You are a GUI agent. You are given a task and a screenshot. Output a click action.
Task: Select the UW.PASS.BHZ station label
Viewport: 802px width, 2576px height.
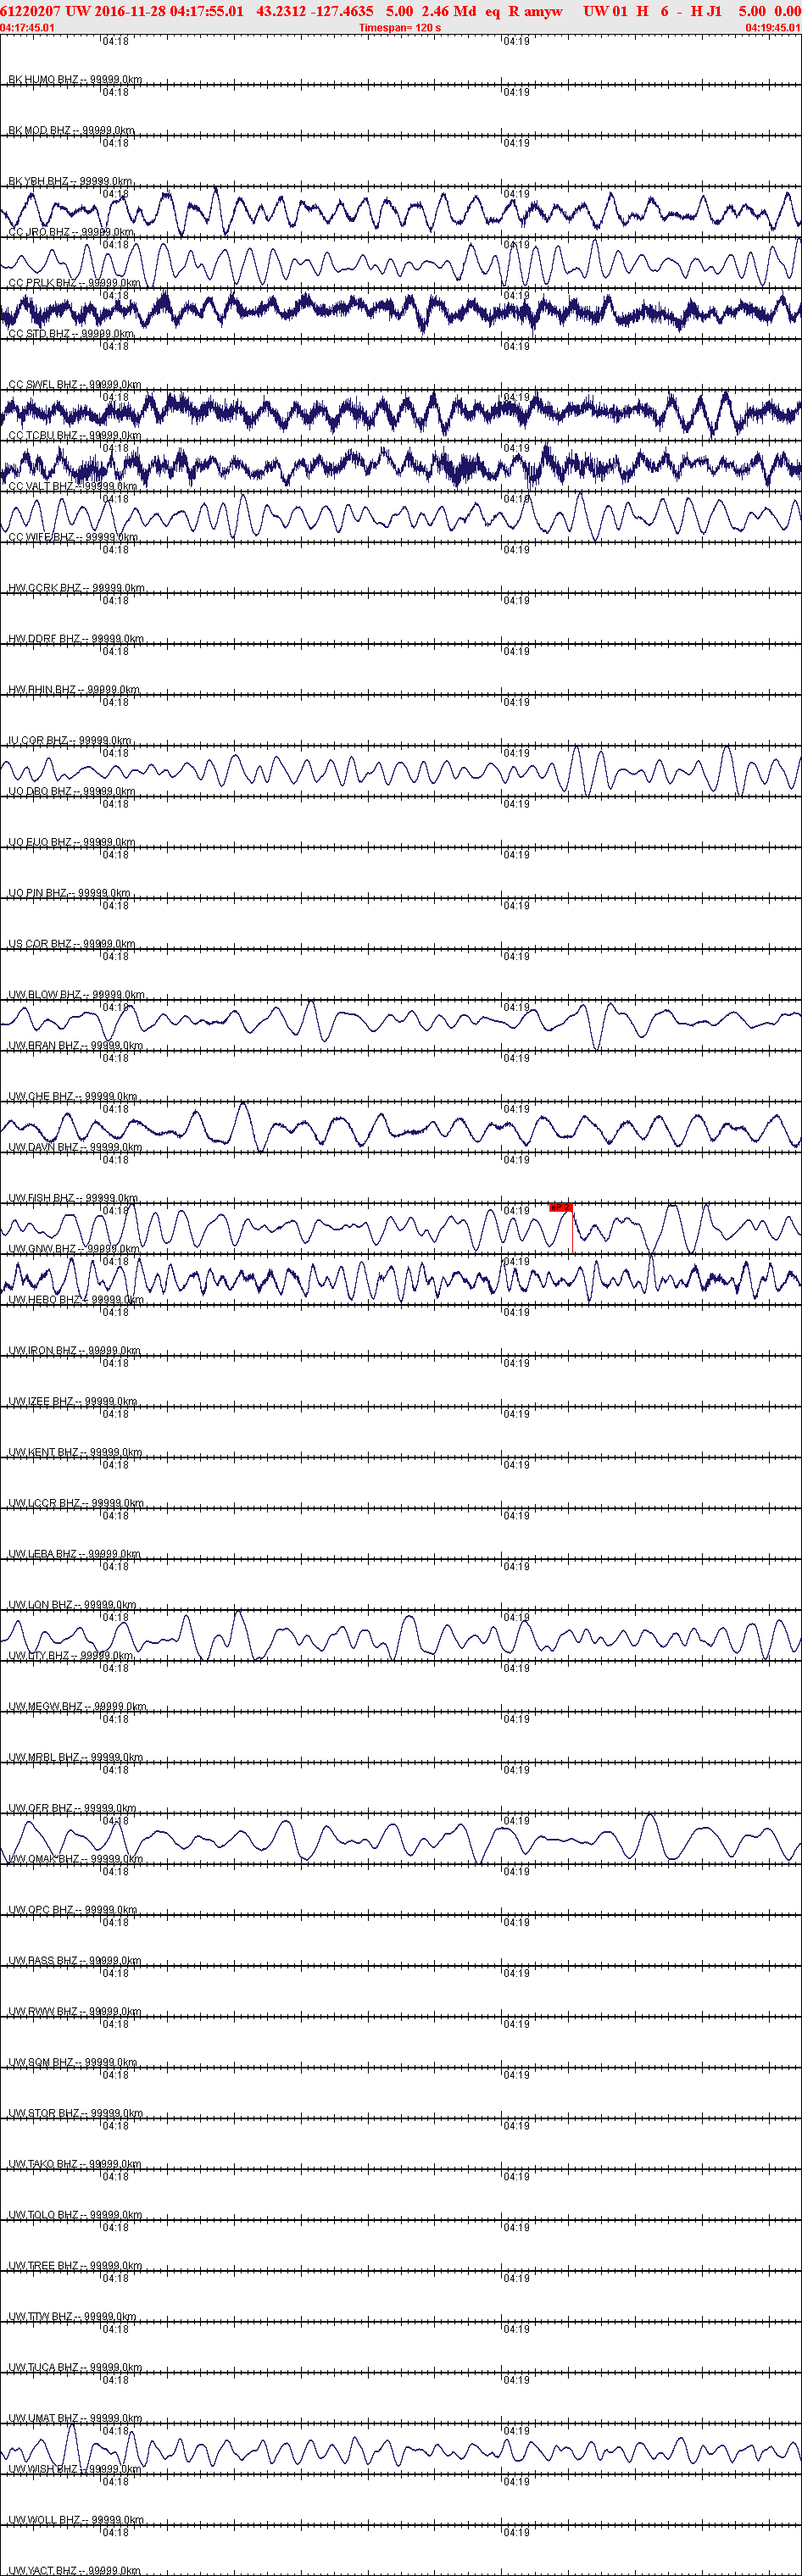point(75,1962)
